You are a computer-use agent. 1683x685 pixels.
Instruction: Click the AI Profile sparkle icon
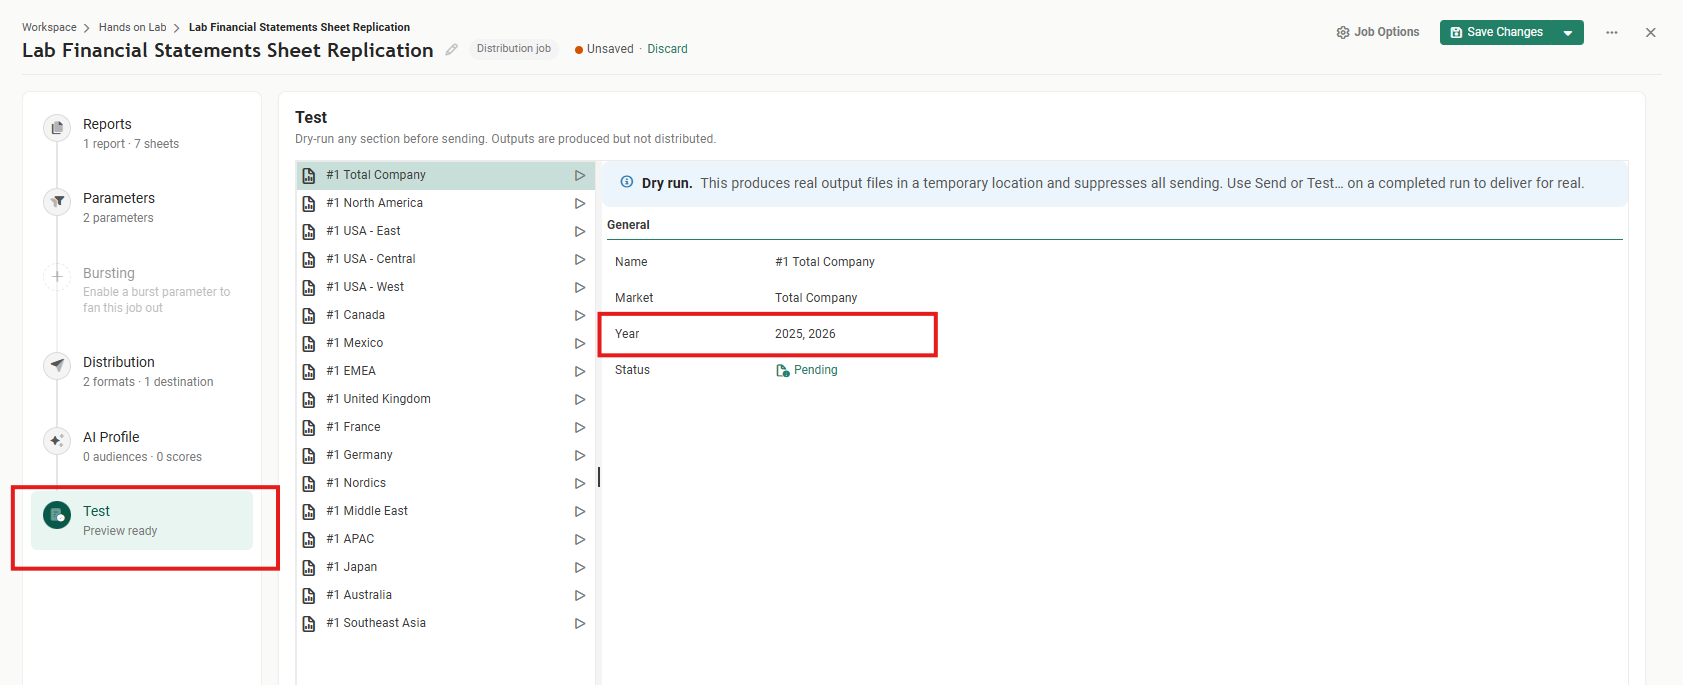pyautogui.click(x=57, y=441)
